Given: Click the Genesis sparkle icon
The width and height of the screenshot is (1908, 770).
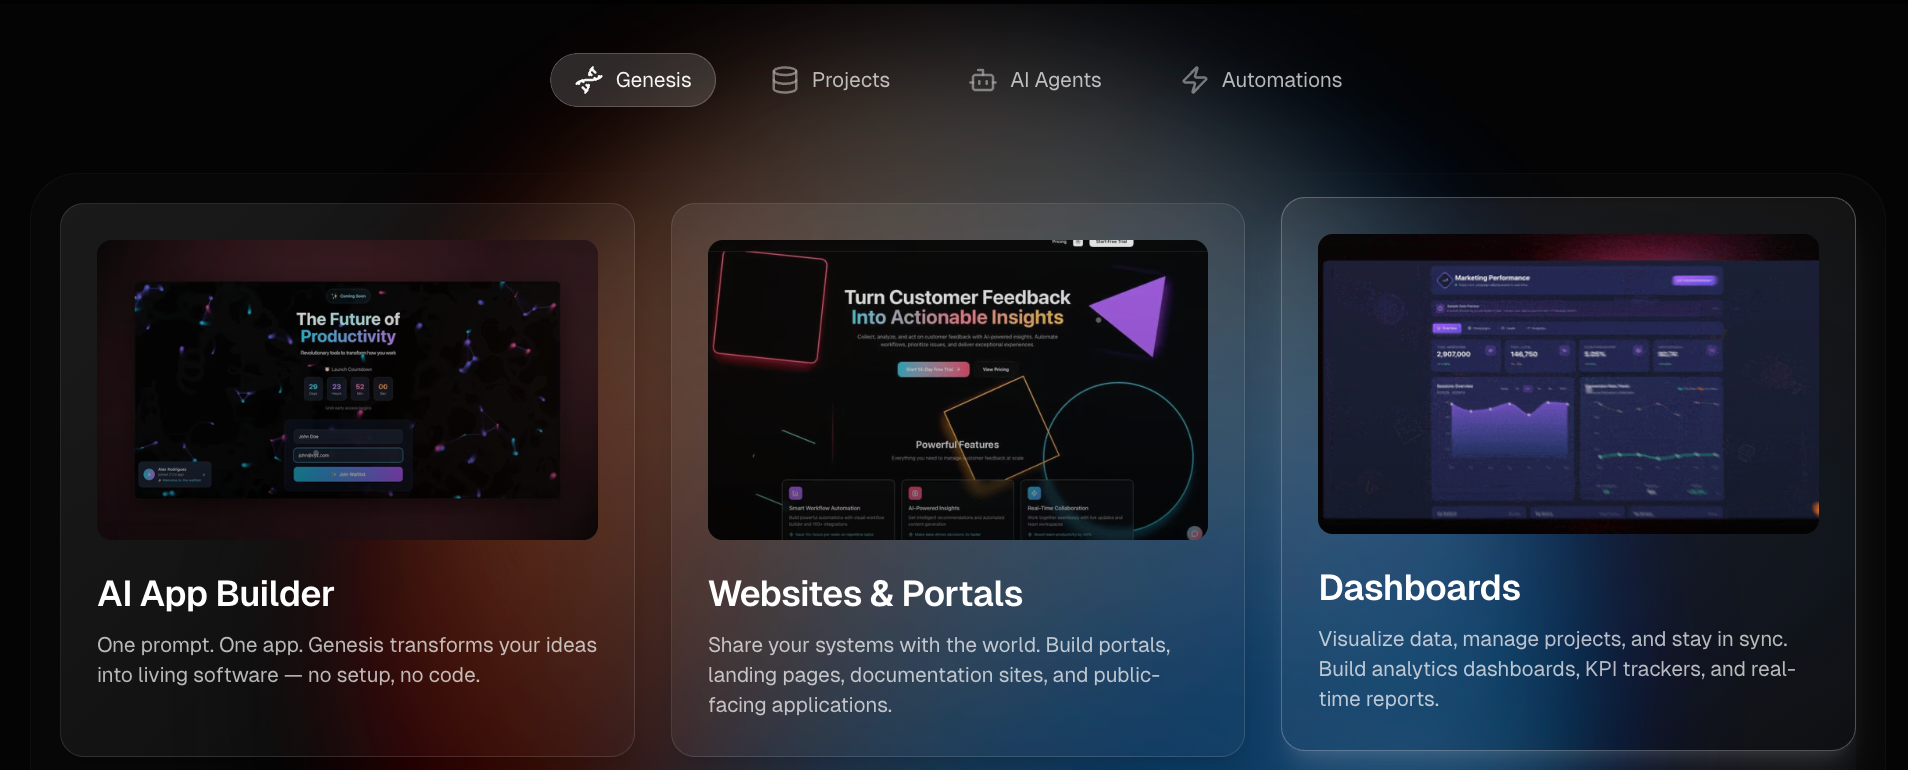Looking at the screenshot, I should 589,80.
